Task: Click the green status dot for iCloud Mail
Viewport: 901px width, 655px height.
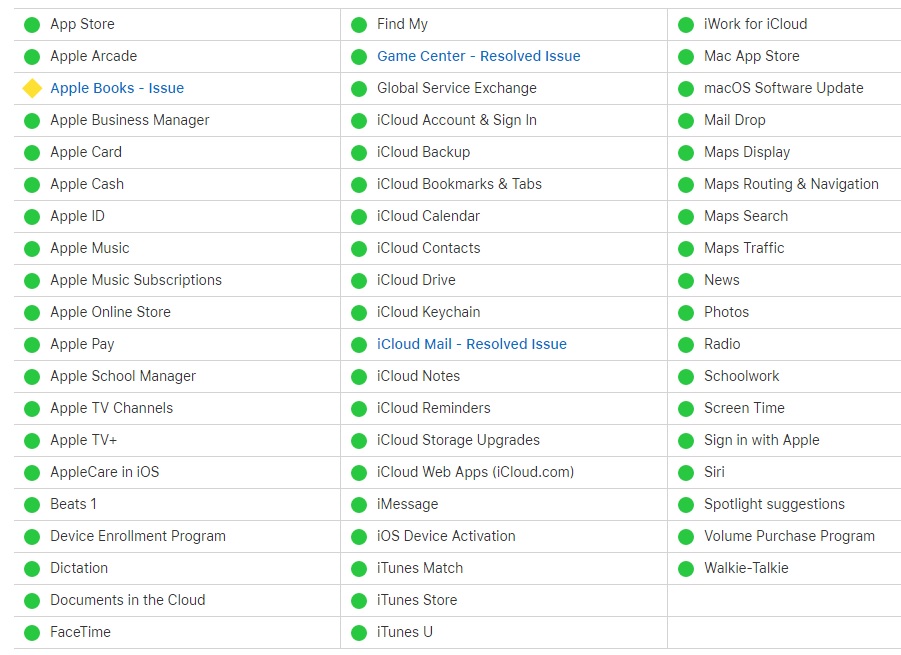Action: 359,345
